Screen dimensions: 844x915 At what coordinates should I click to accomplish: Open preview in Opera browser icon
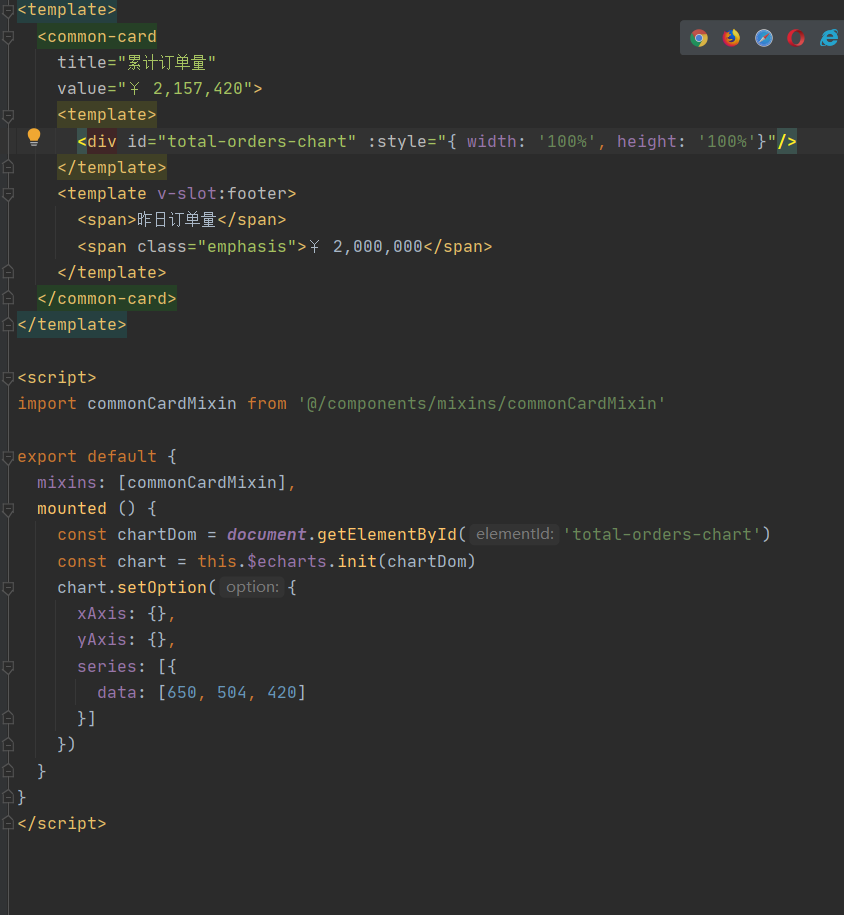796,38
